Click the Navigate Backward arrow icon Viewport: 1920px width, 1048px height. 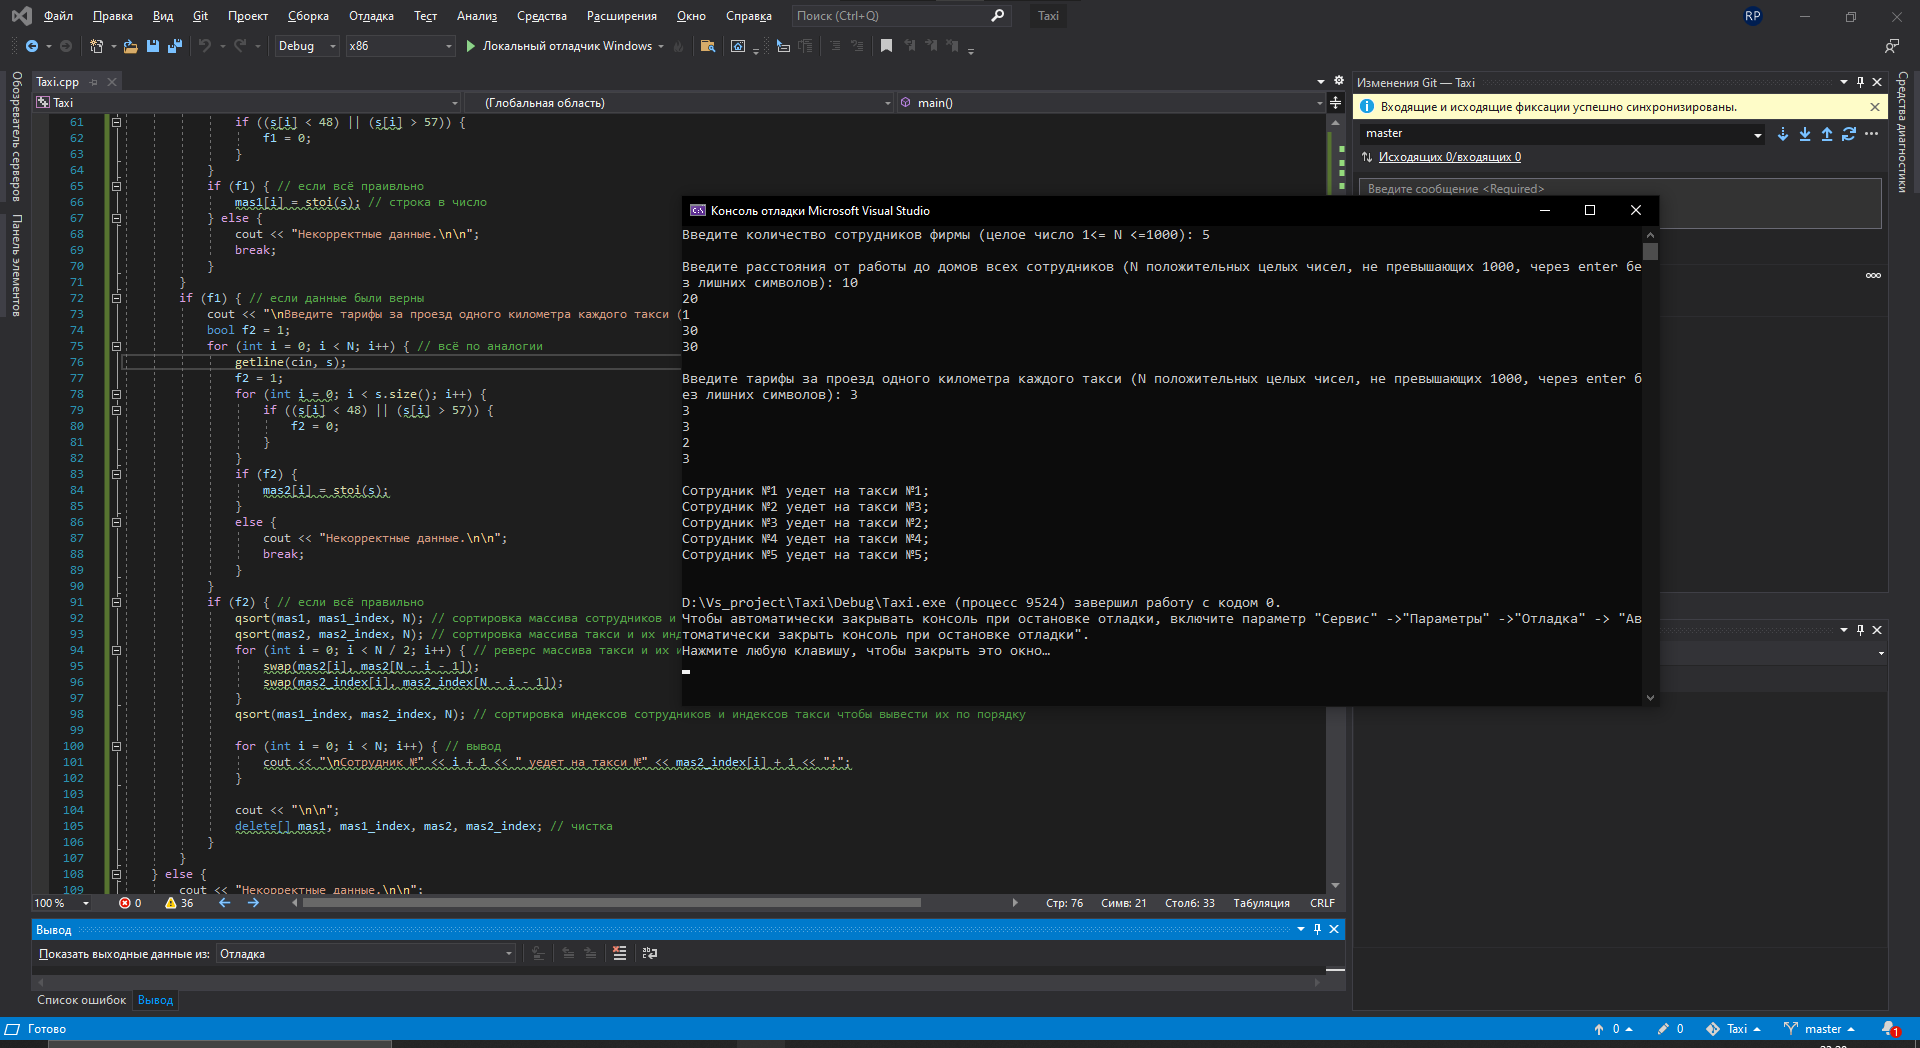pos(32,46)
